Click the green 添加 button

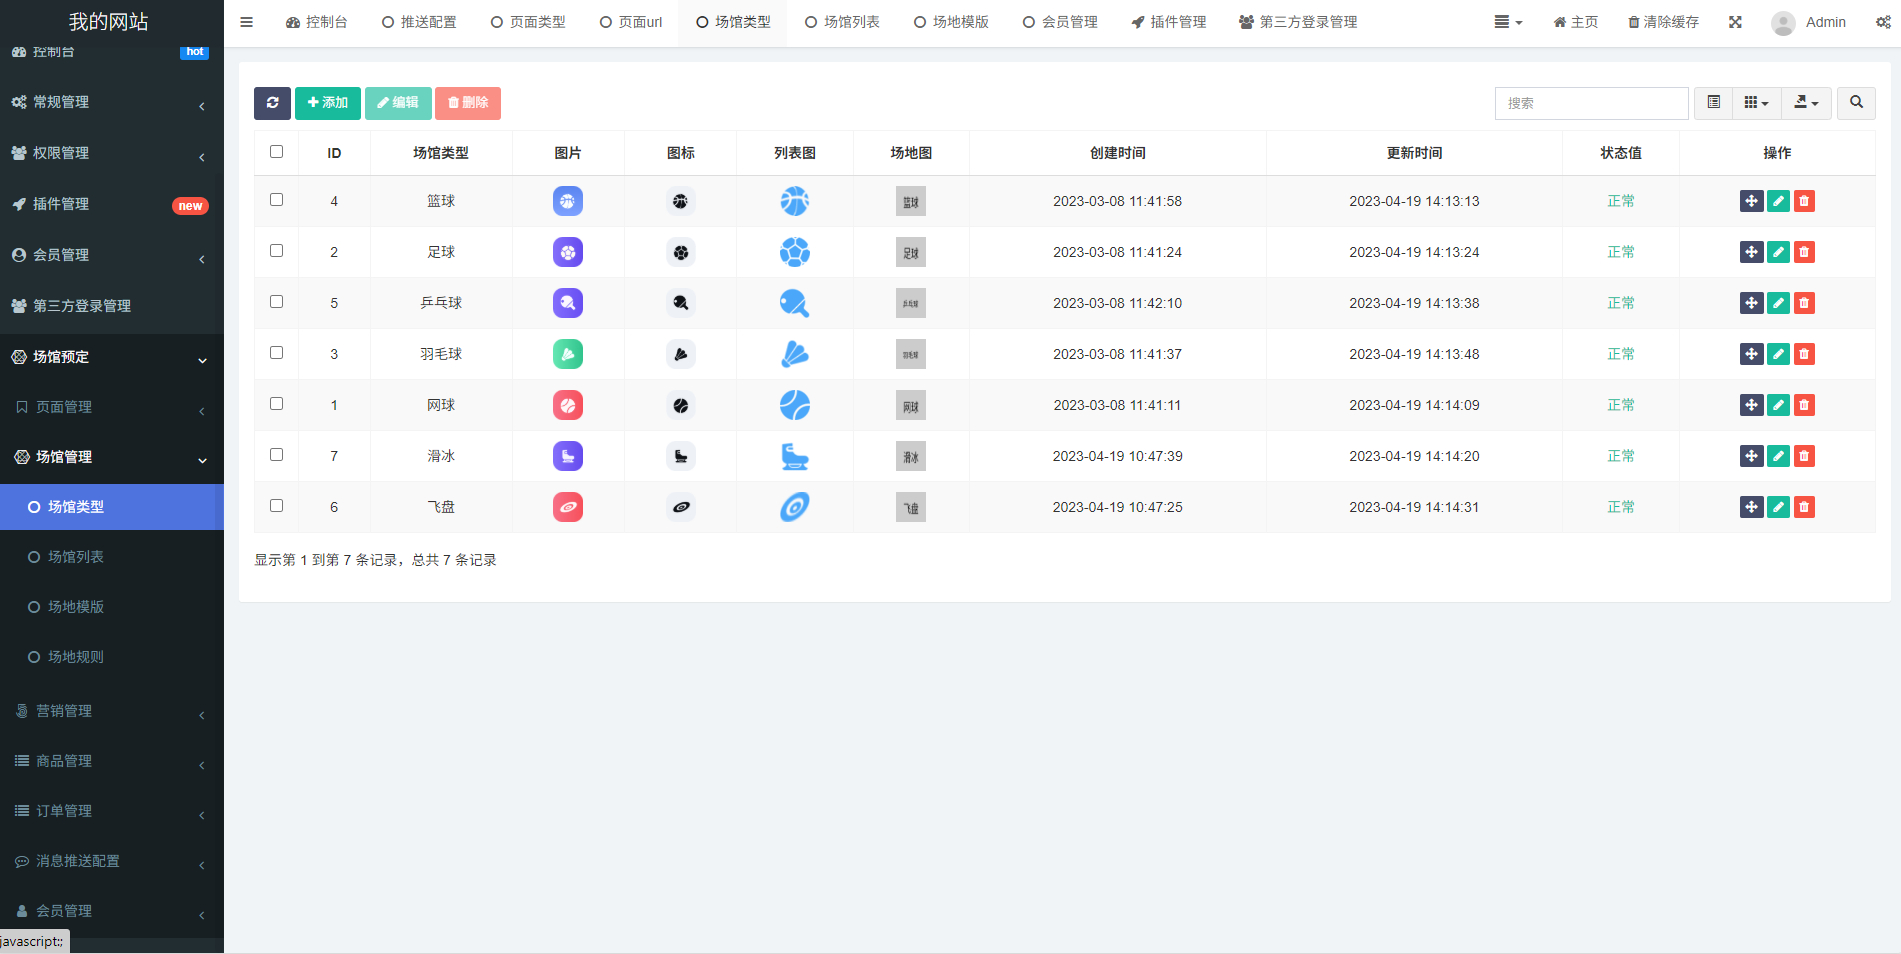(x=328, y=103)
